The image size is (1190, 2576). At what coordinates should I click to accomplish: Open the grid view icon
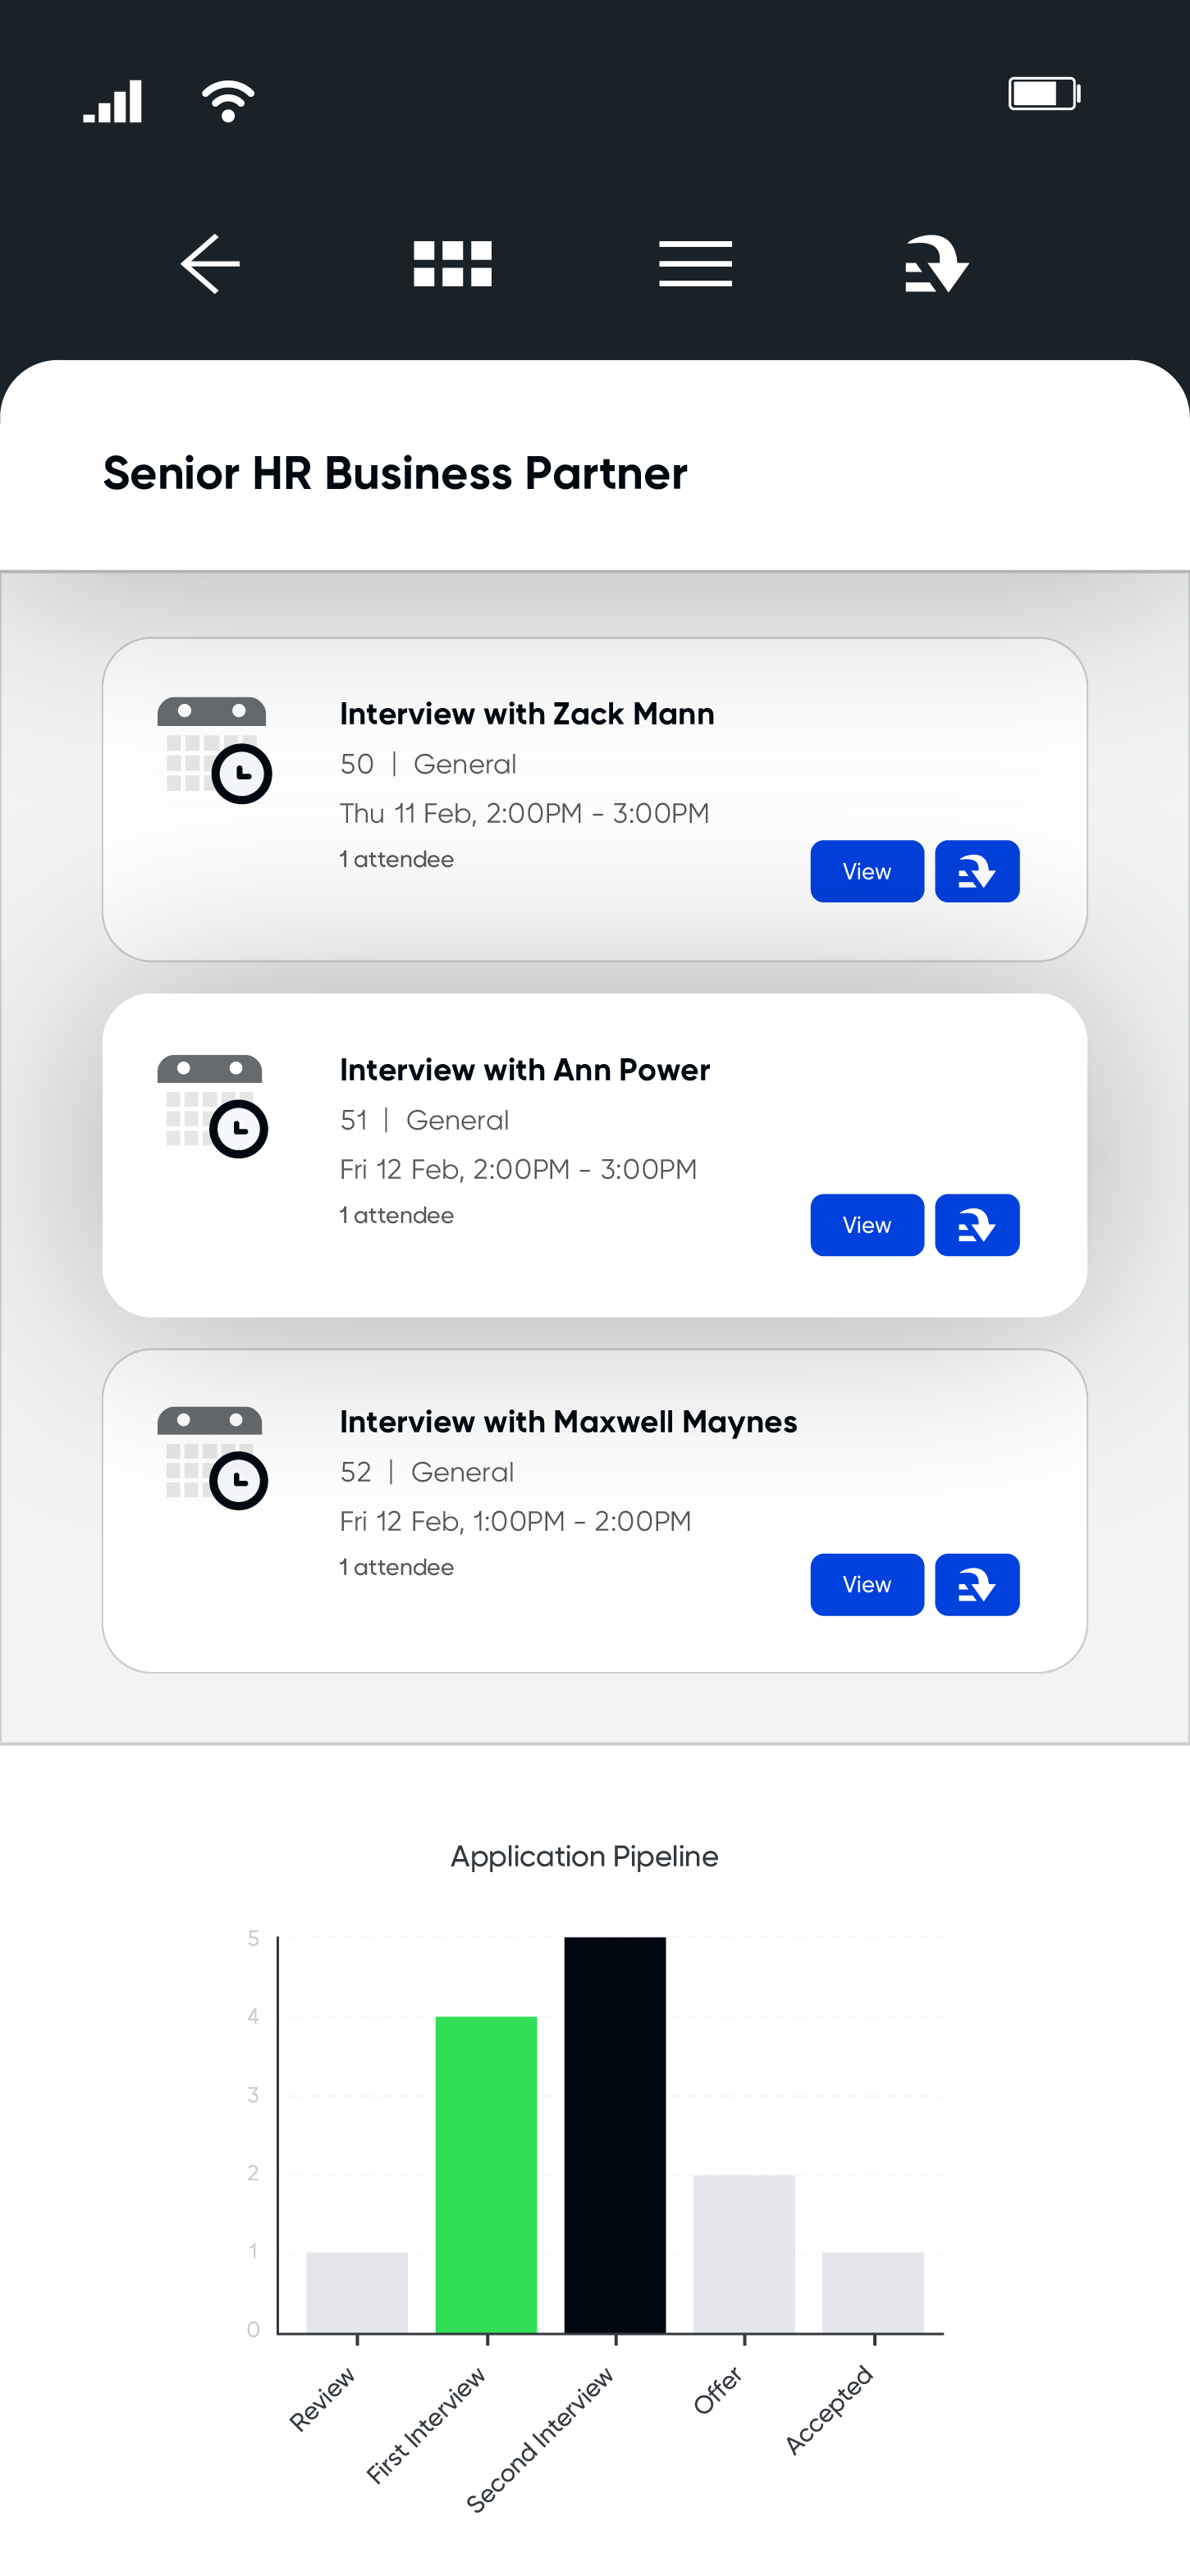click(x=453, y=264)
